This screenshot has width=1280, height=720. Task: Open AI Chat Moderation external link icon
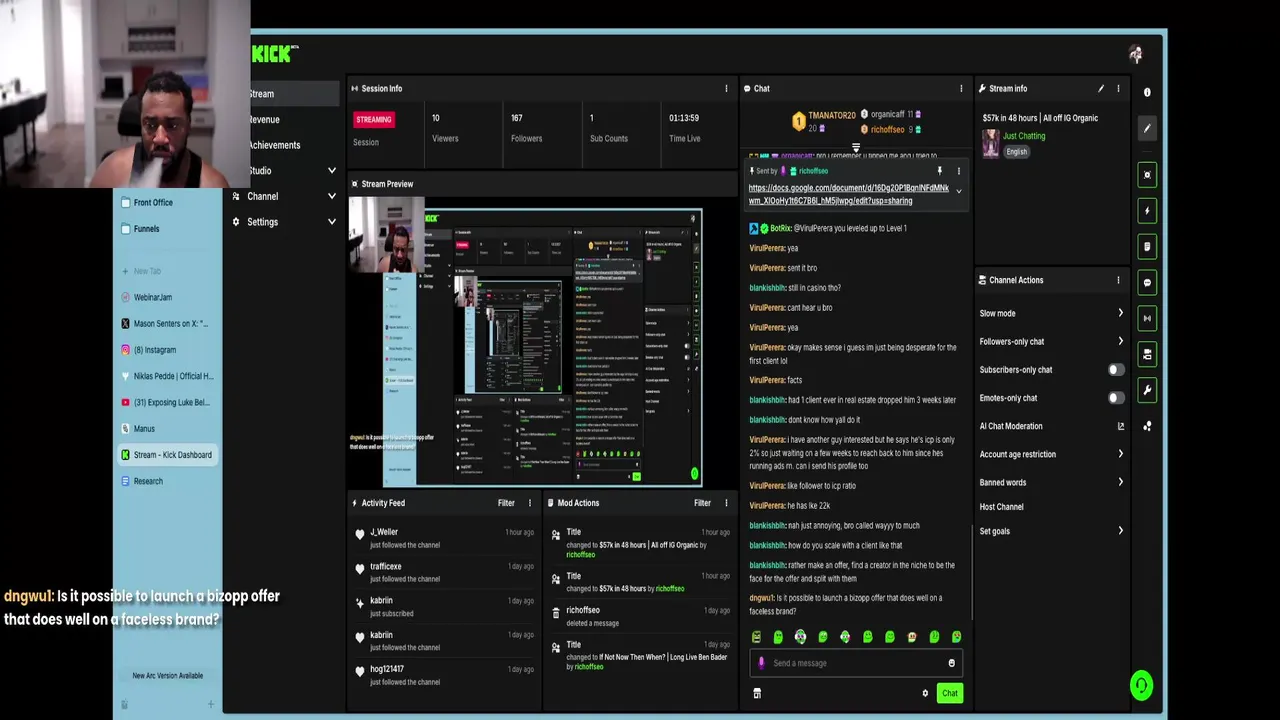[x=1120, y=426]
